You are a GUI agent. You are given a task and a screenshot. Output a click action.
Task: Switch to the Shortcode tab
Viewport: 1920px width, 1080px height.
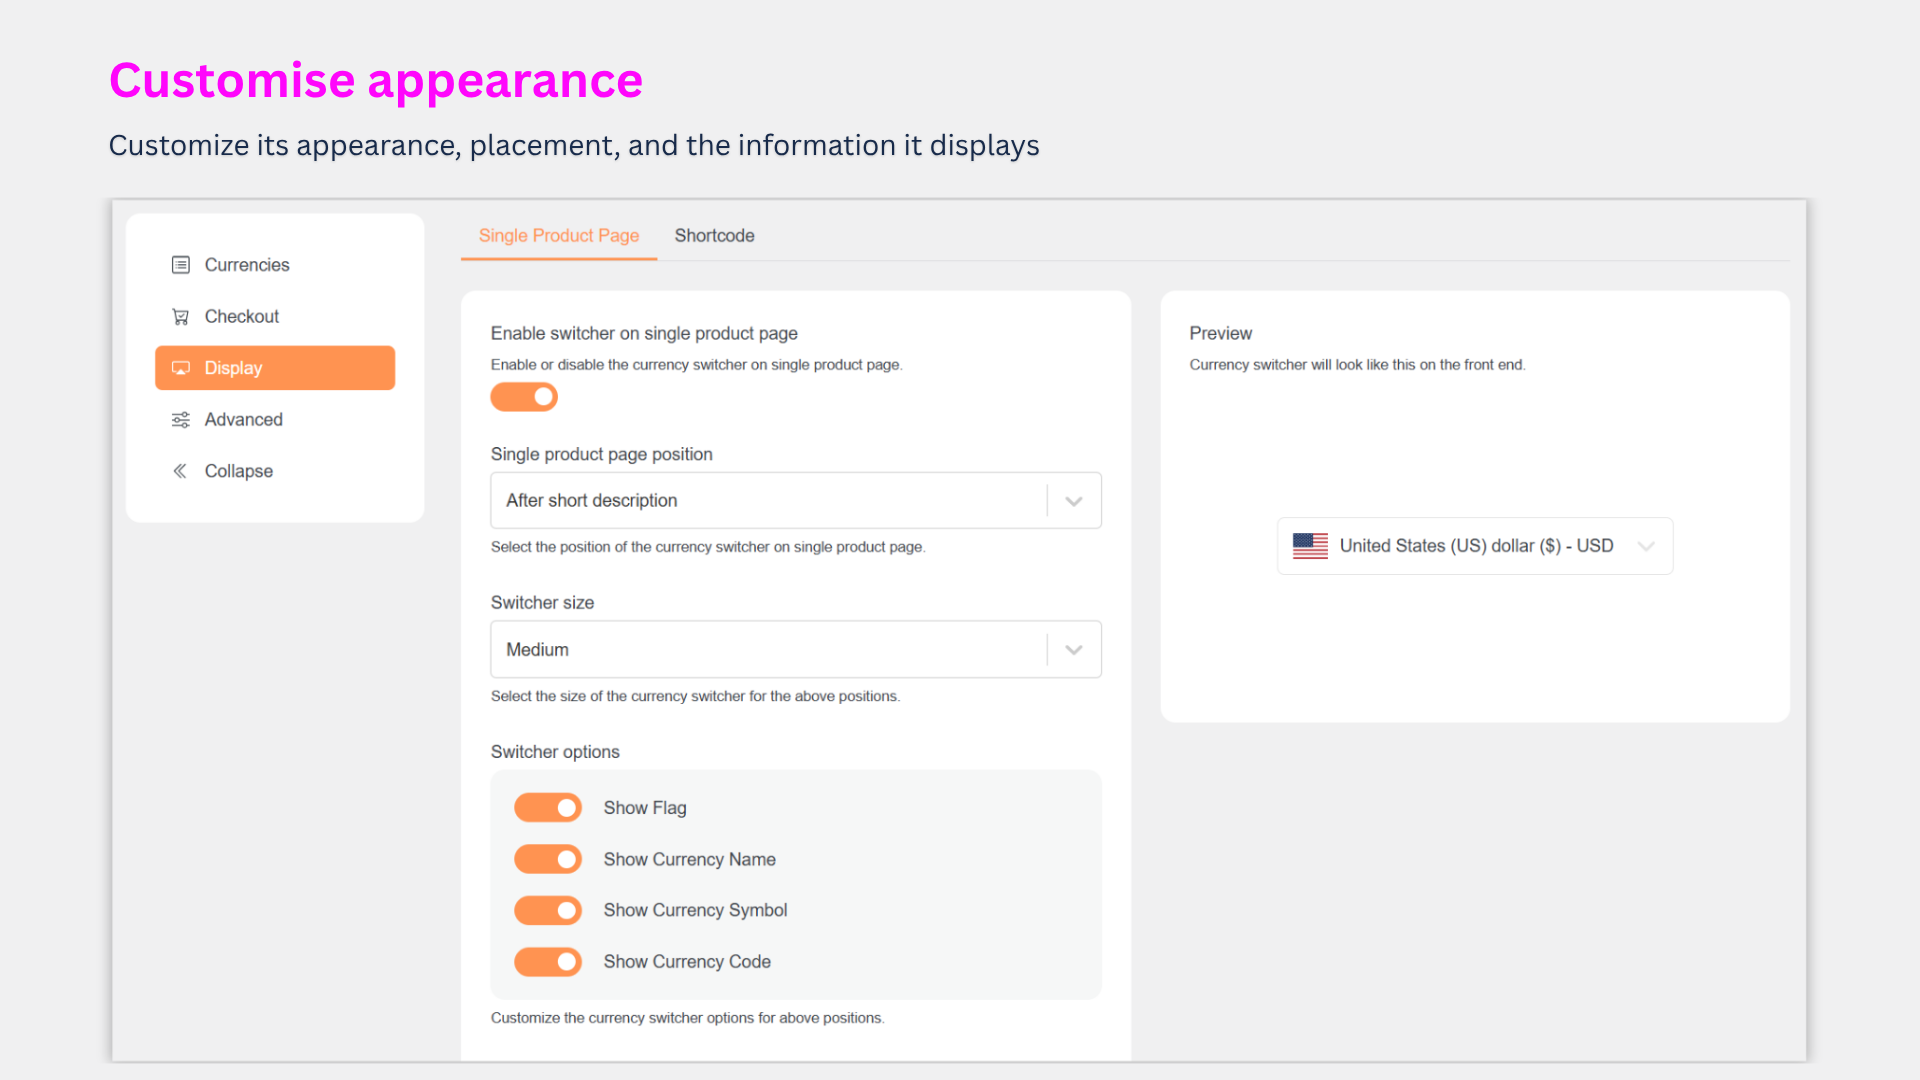click(x=714, y=236)
